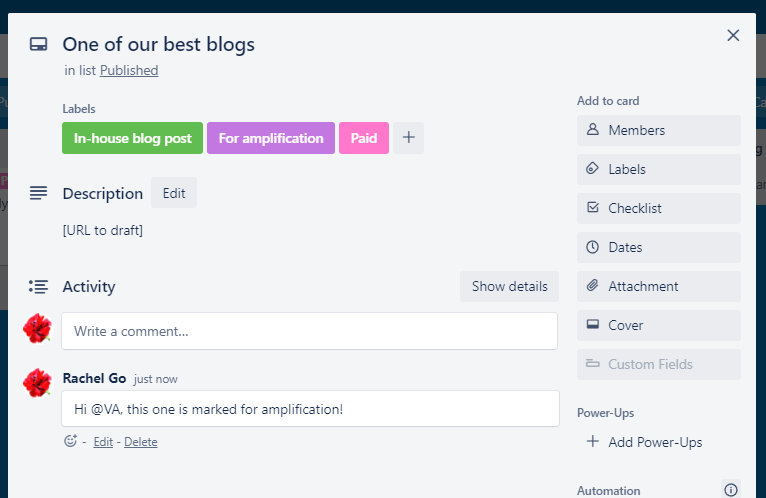Open the Cover options
766x498 pixels.
pos(659,325)
